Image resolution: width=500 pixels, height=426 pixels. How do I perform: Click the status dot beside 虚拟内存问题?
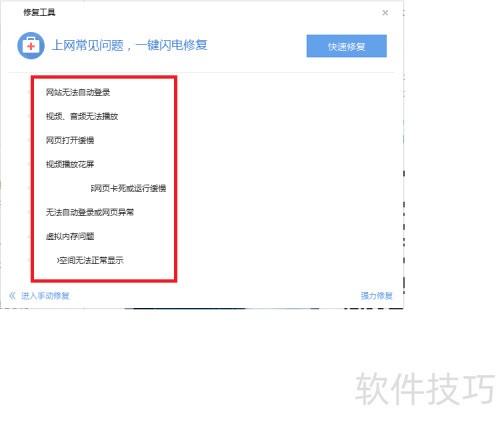click(30, 236)
